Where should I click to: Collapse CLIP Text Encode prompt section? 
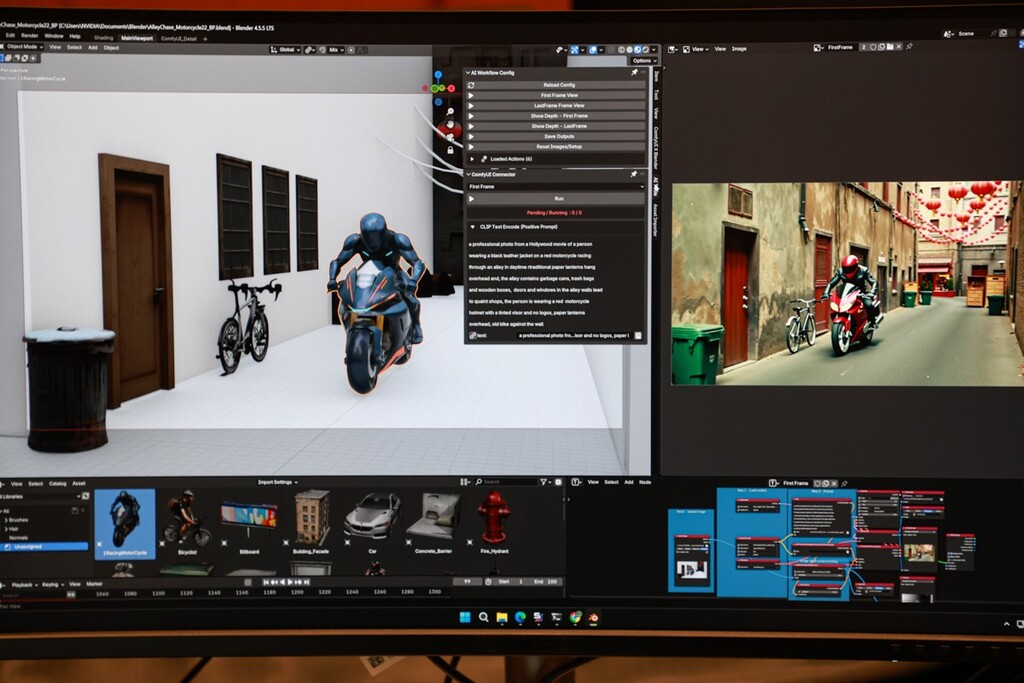pos(473,227)
